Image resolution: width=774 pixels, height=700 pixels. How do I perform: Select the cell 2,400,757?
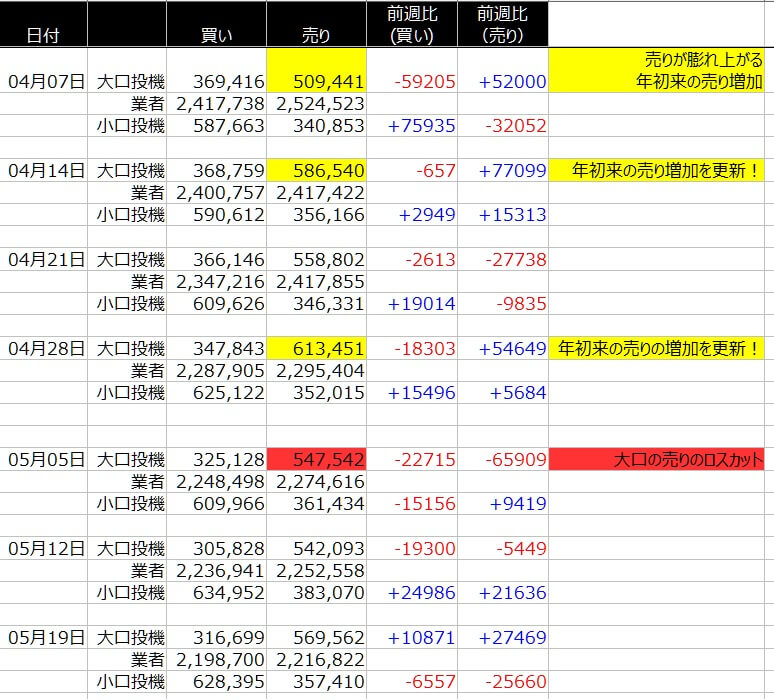pos(217,193)
